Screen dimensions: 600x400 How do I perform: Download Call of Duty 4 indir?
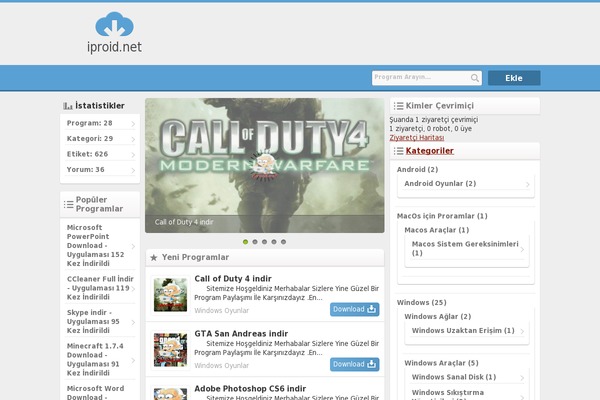pos(355,309)
